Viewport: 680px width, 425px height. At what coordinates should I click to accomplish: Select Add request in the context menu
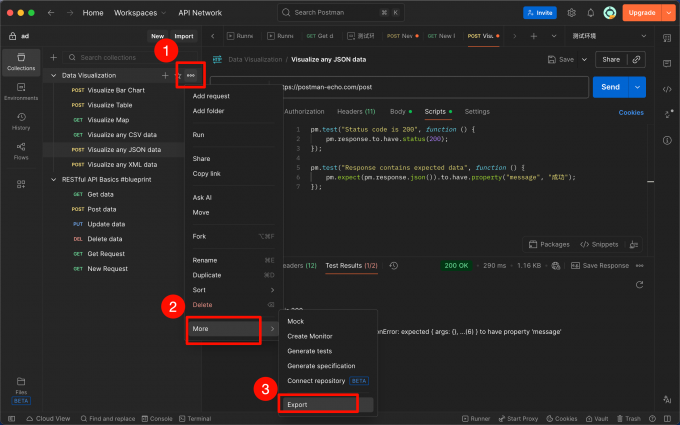click(x=233, y=96)
